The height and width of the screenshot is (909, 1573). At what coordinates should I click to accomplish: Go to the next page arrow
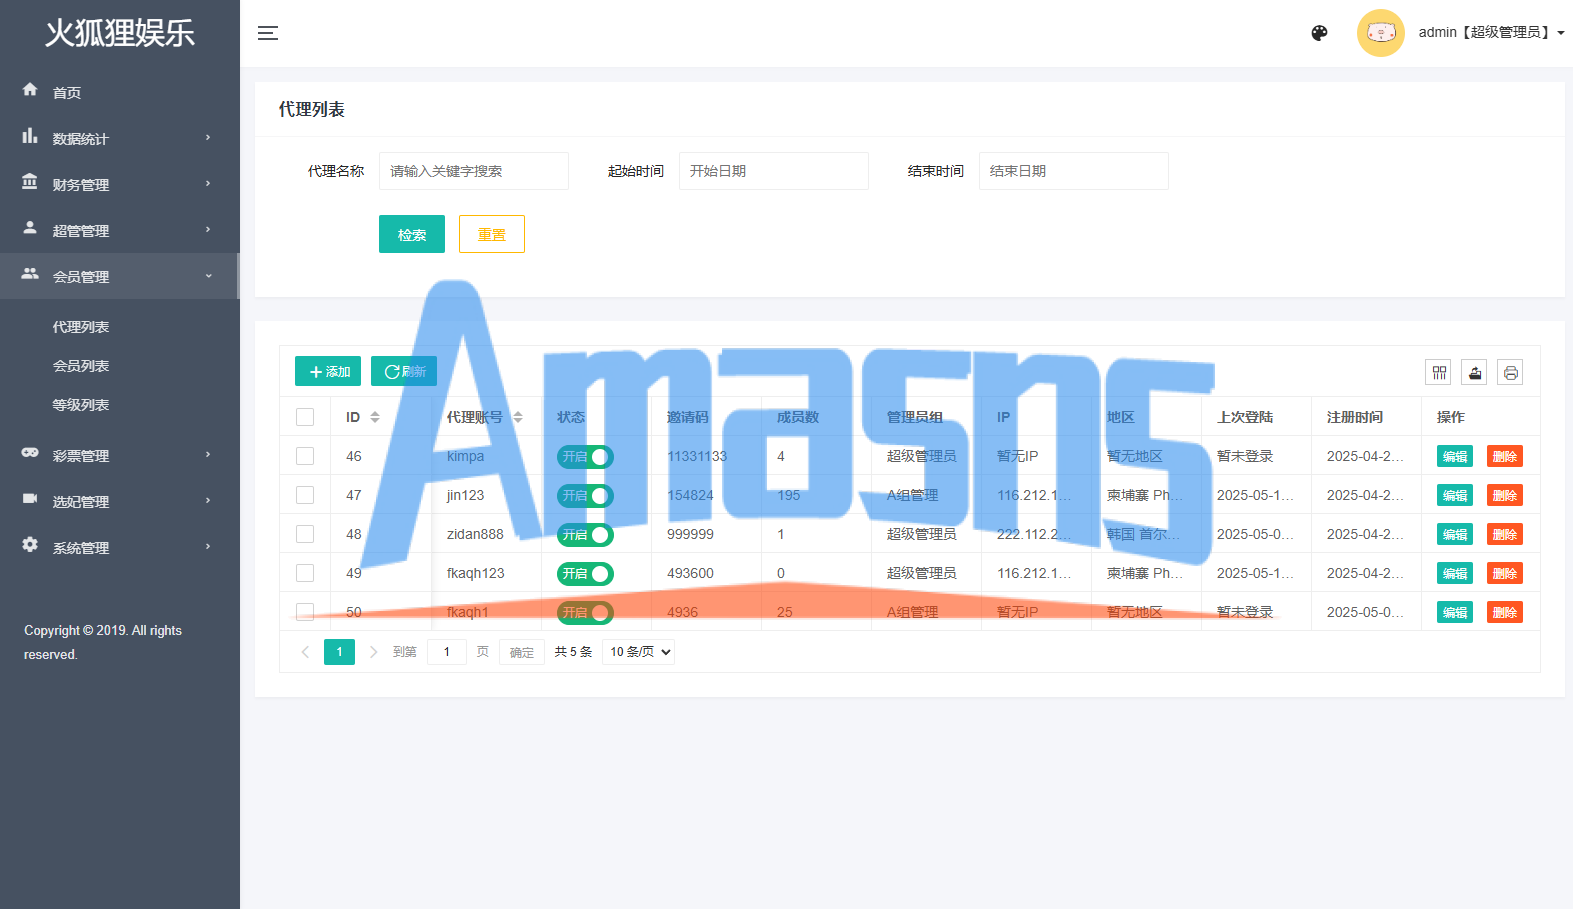373,652
